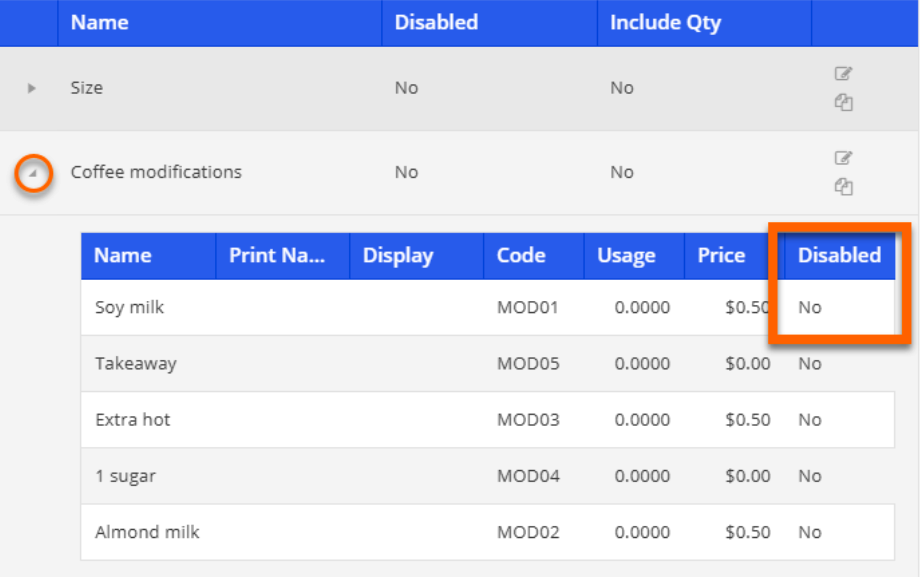Expand the Size modifier group
The image size is (924, 579).
click(x=32, y=88)
